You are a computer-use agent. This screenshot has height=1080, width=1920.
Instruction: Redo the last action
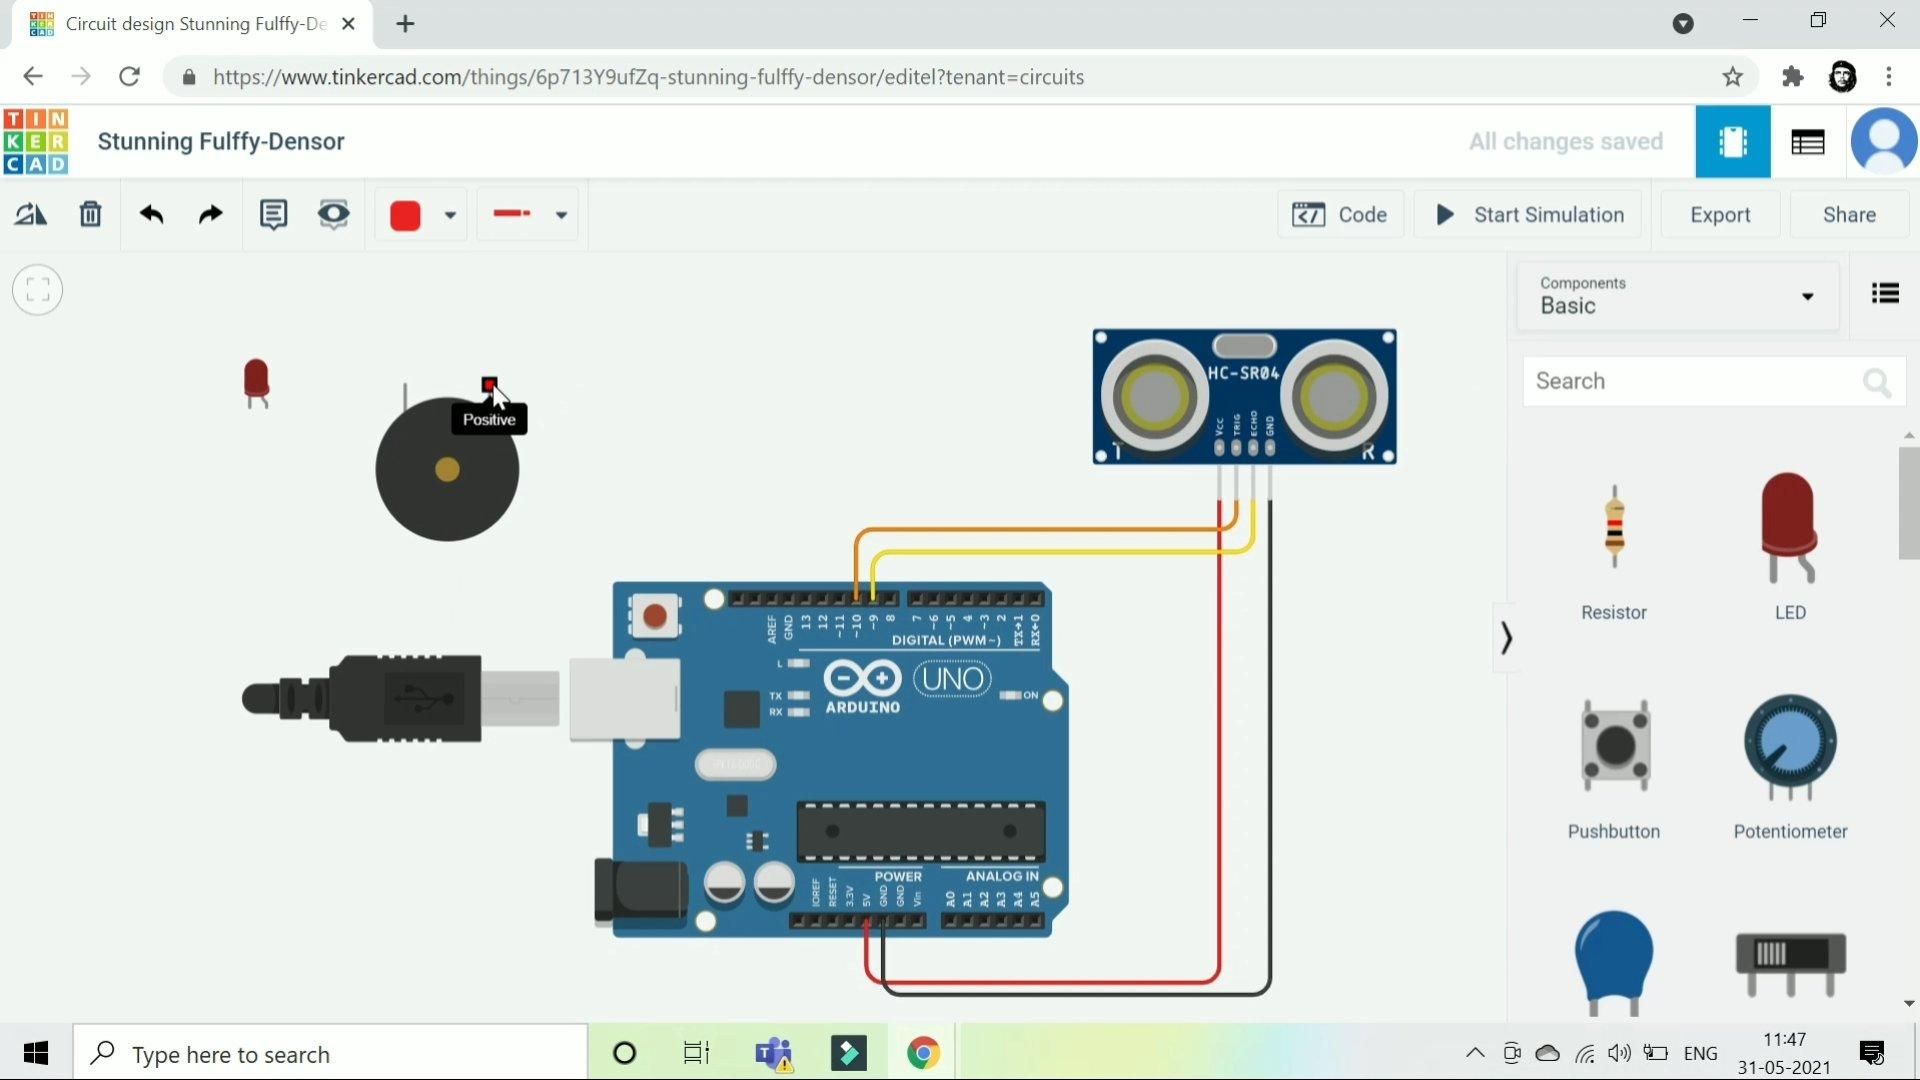[x=209, y=214]
